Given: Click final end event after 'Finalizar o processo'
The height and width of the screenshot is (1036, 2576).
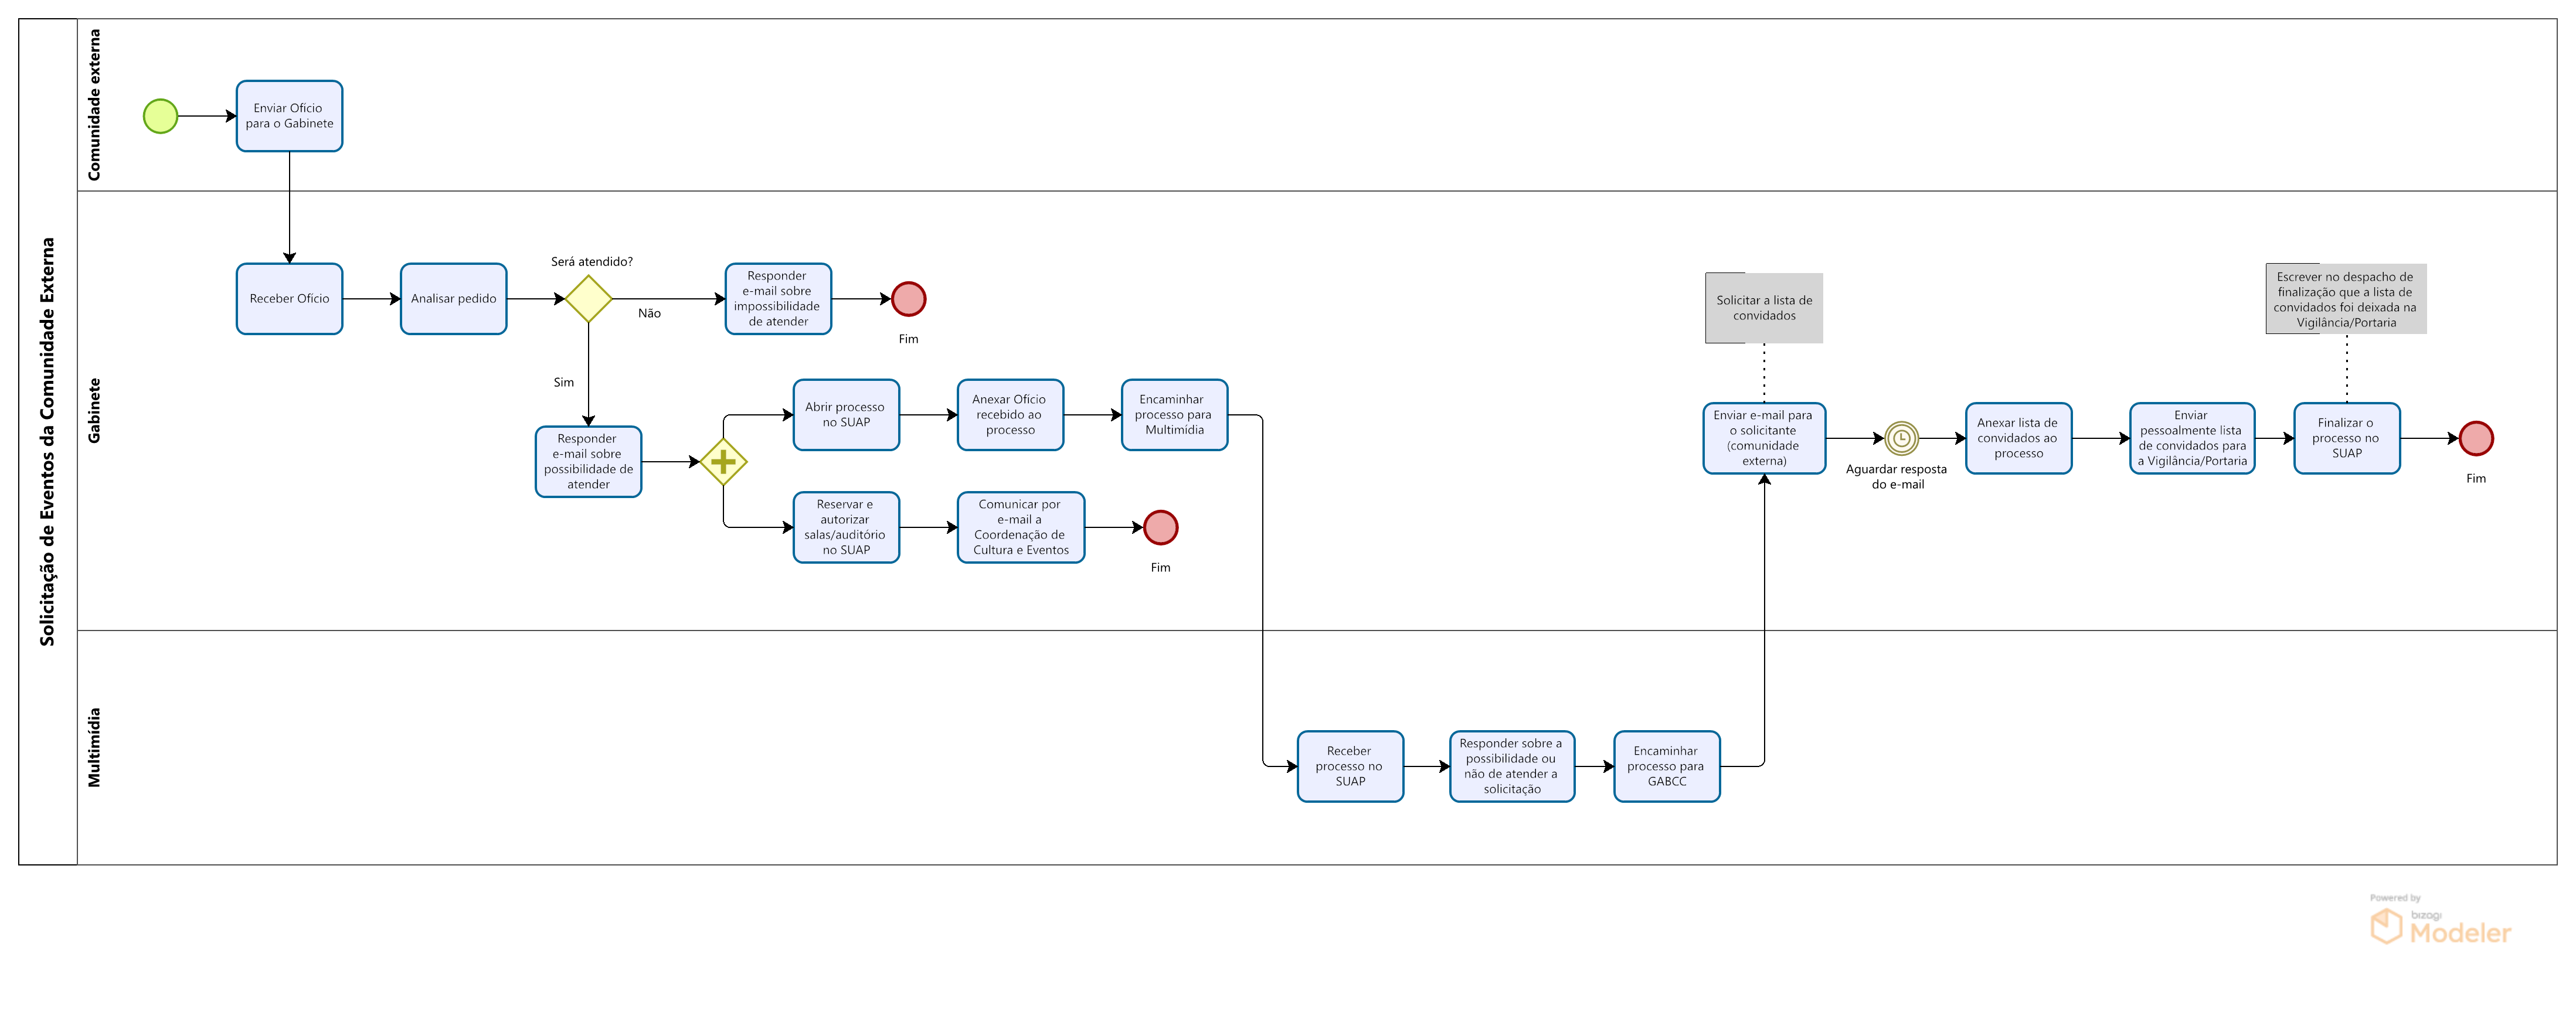Looking at the screenshot, I should (x=2476, y=438).
